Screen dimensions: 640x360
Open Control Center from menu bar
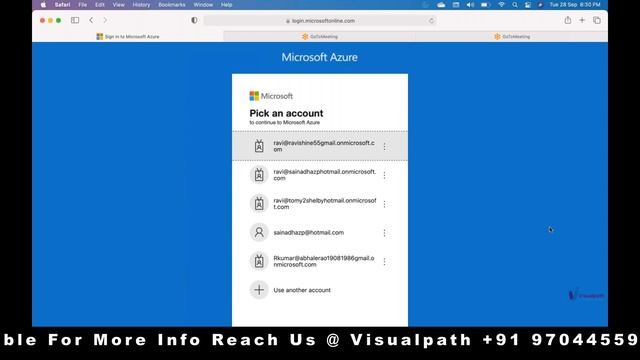pos(528,5)
